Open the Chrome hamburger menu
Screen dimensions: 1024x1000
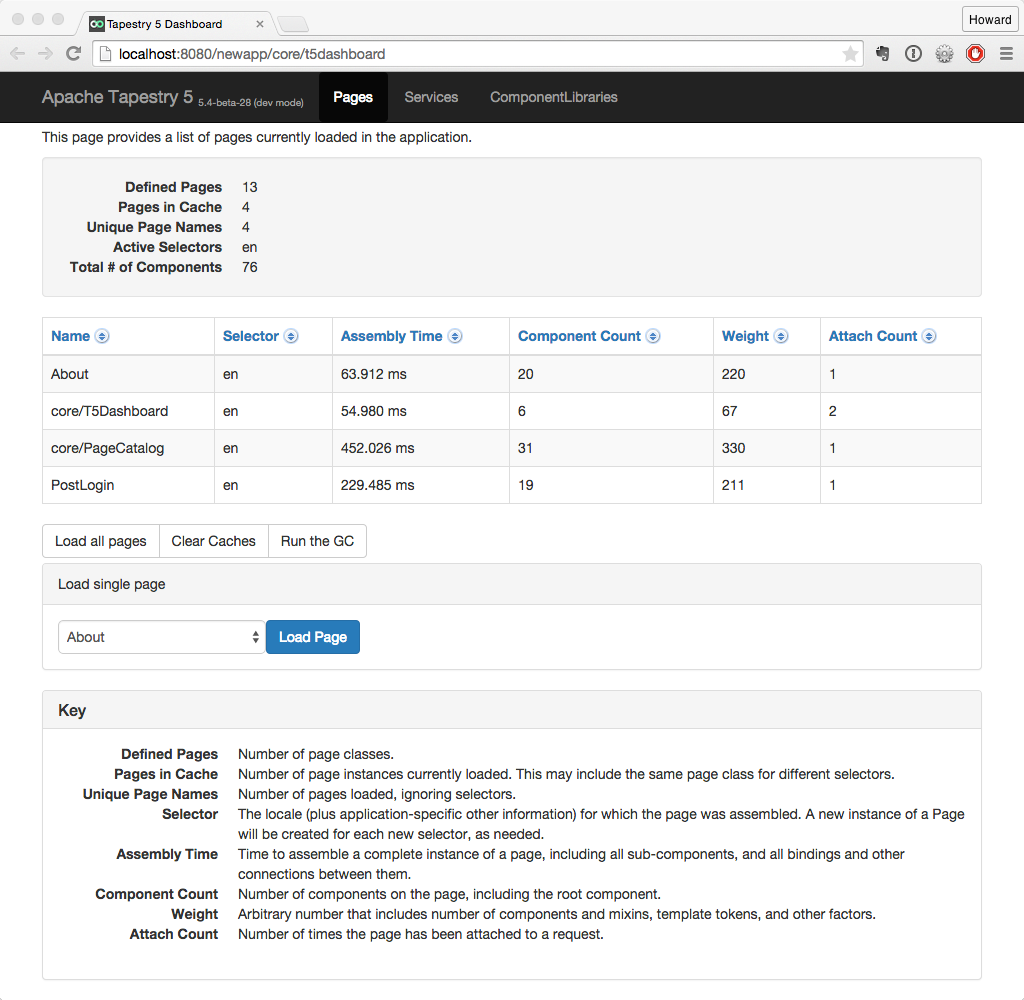1005,54
